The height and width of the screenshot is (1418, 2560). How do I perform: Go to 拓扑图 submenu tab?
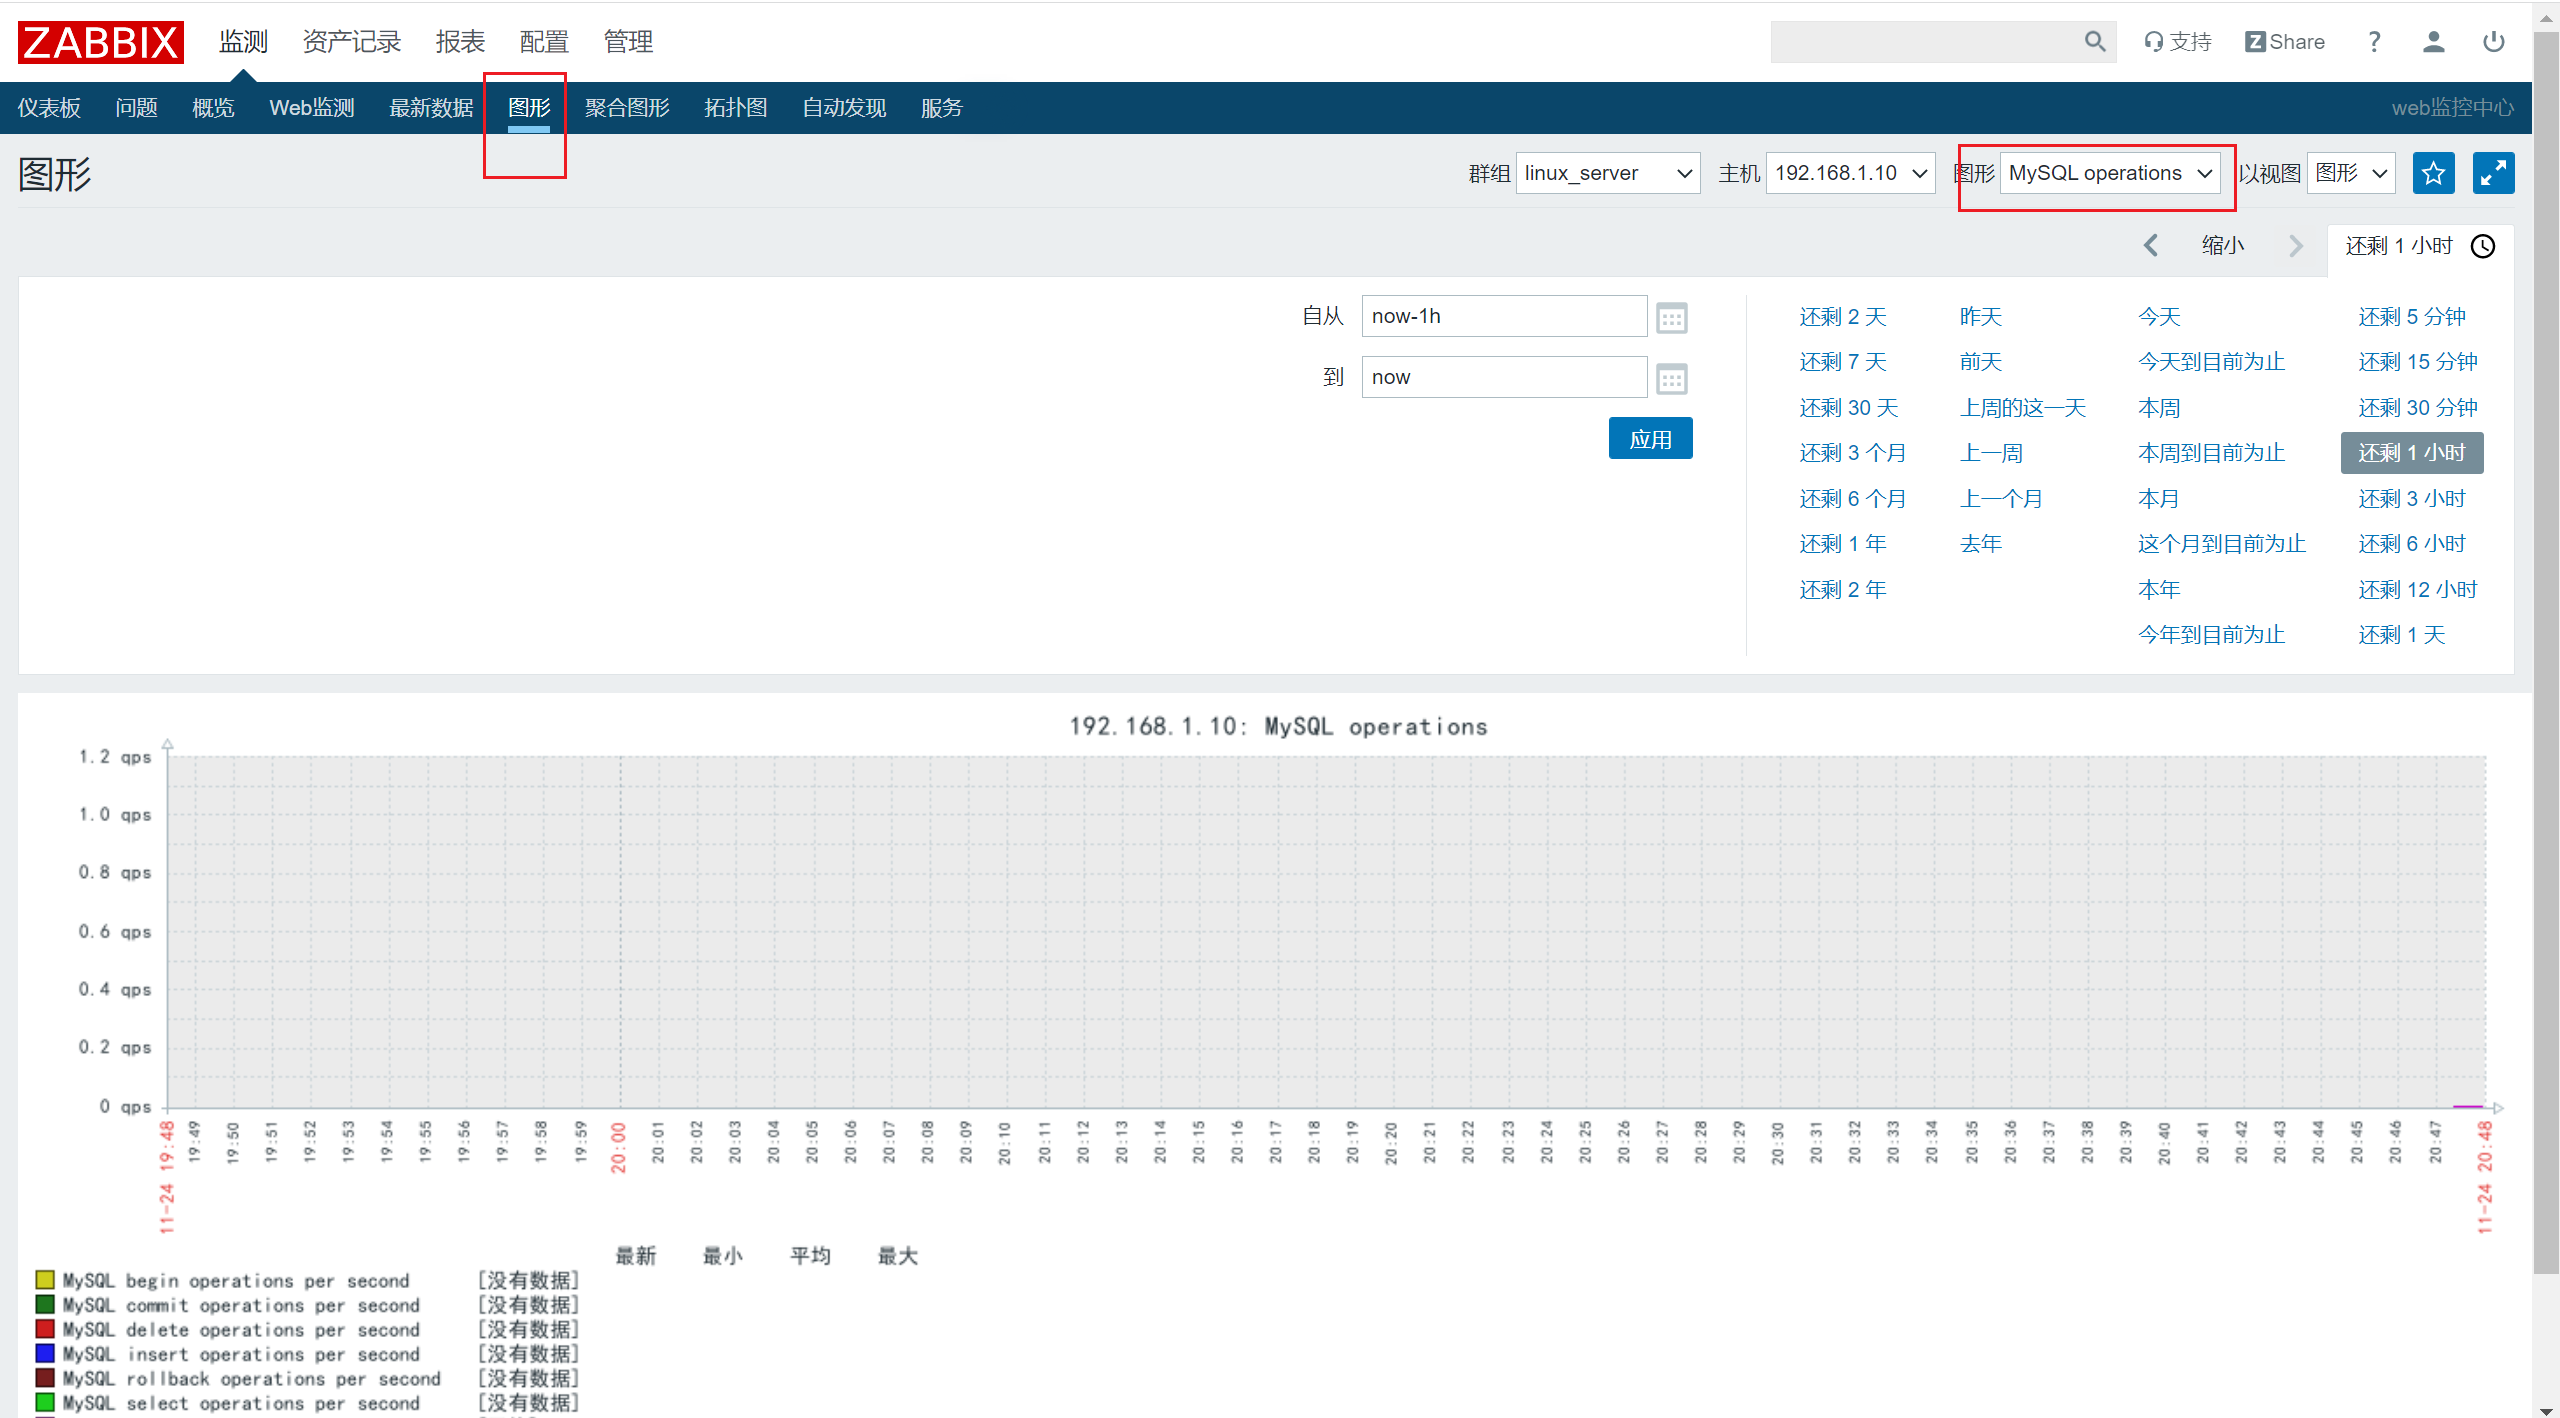736,108
